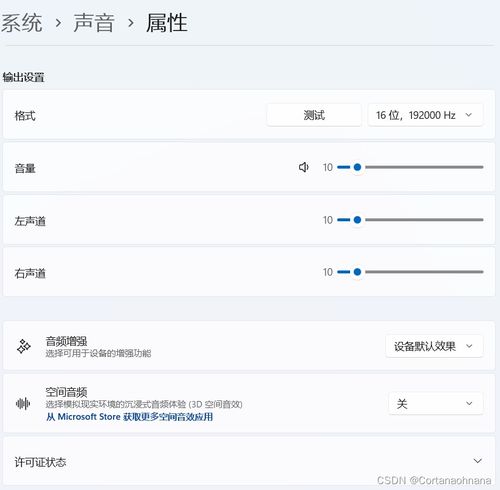Click the audio enhancement sparkle icon
The image size is (500, 490).
24,346
